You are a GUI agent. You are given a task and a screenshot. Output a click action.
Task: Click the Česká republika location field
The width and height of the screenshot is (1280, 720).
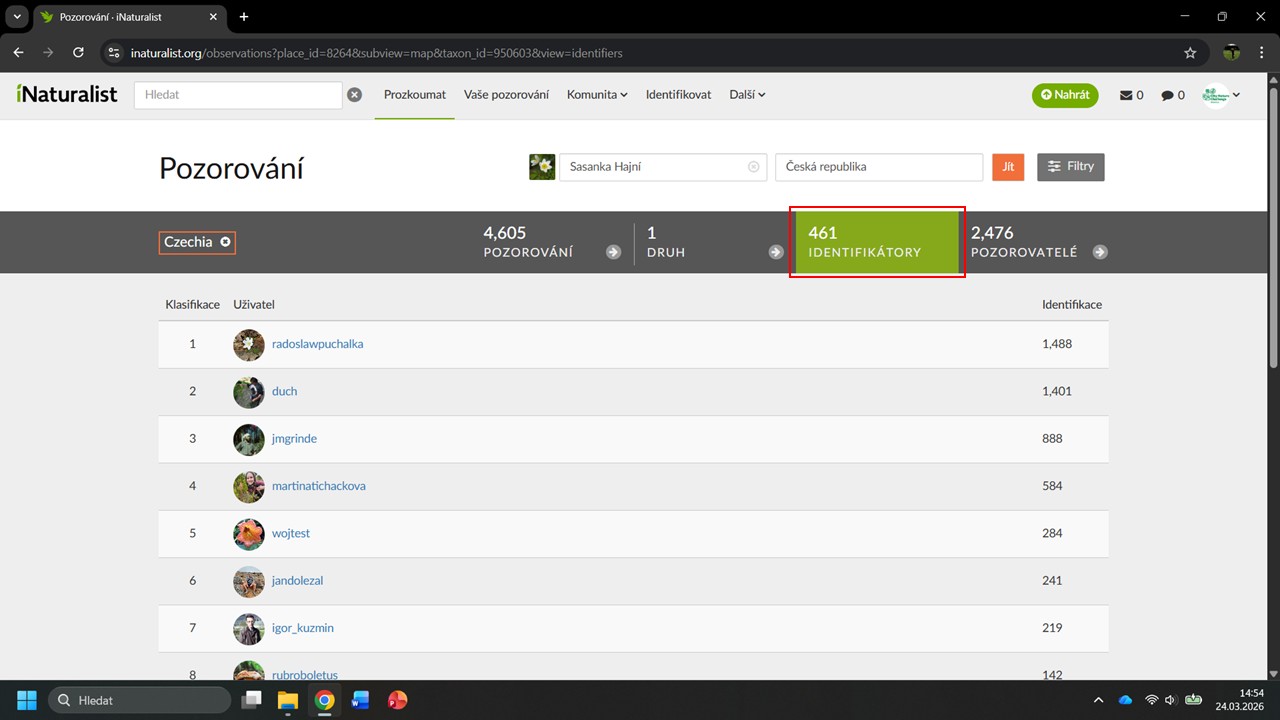878,167
